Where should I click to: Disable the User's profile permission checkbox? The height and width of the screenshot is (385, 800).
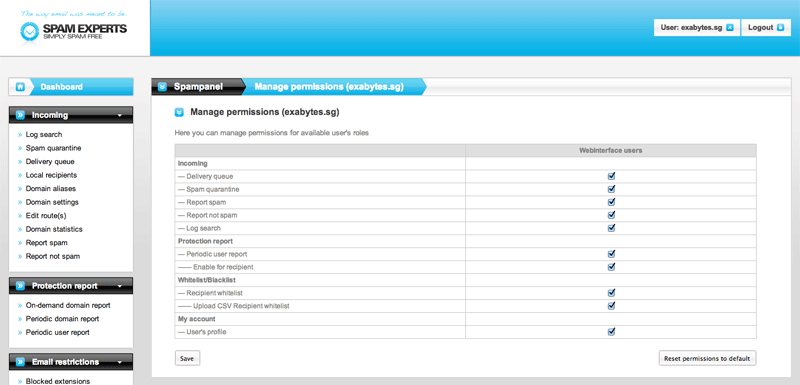[x=611, y=331]
